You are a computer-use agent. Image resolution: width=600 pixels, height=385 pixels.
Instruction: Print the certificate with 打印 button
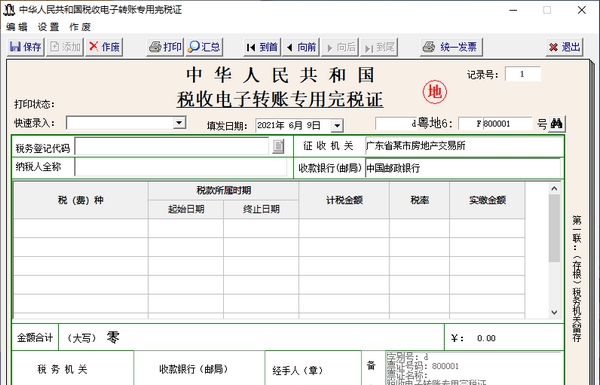click(165, 47)
